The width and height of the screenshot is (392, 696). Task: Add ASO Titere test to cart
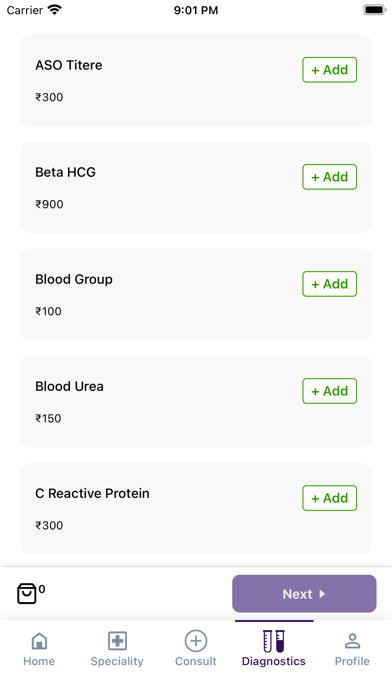point(329,70)
